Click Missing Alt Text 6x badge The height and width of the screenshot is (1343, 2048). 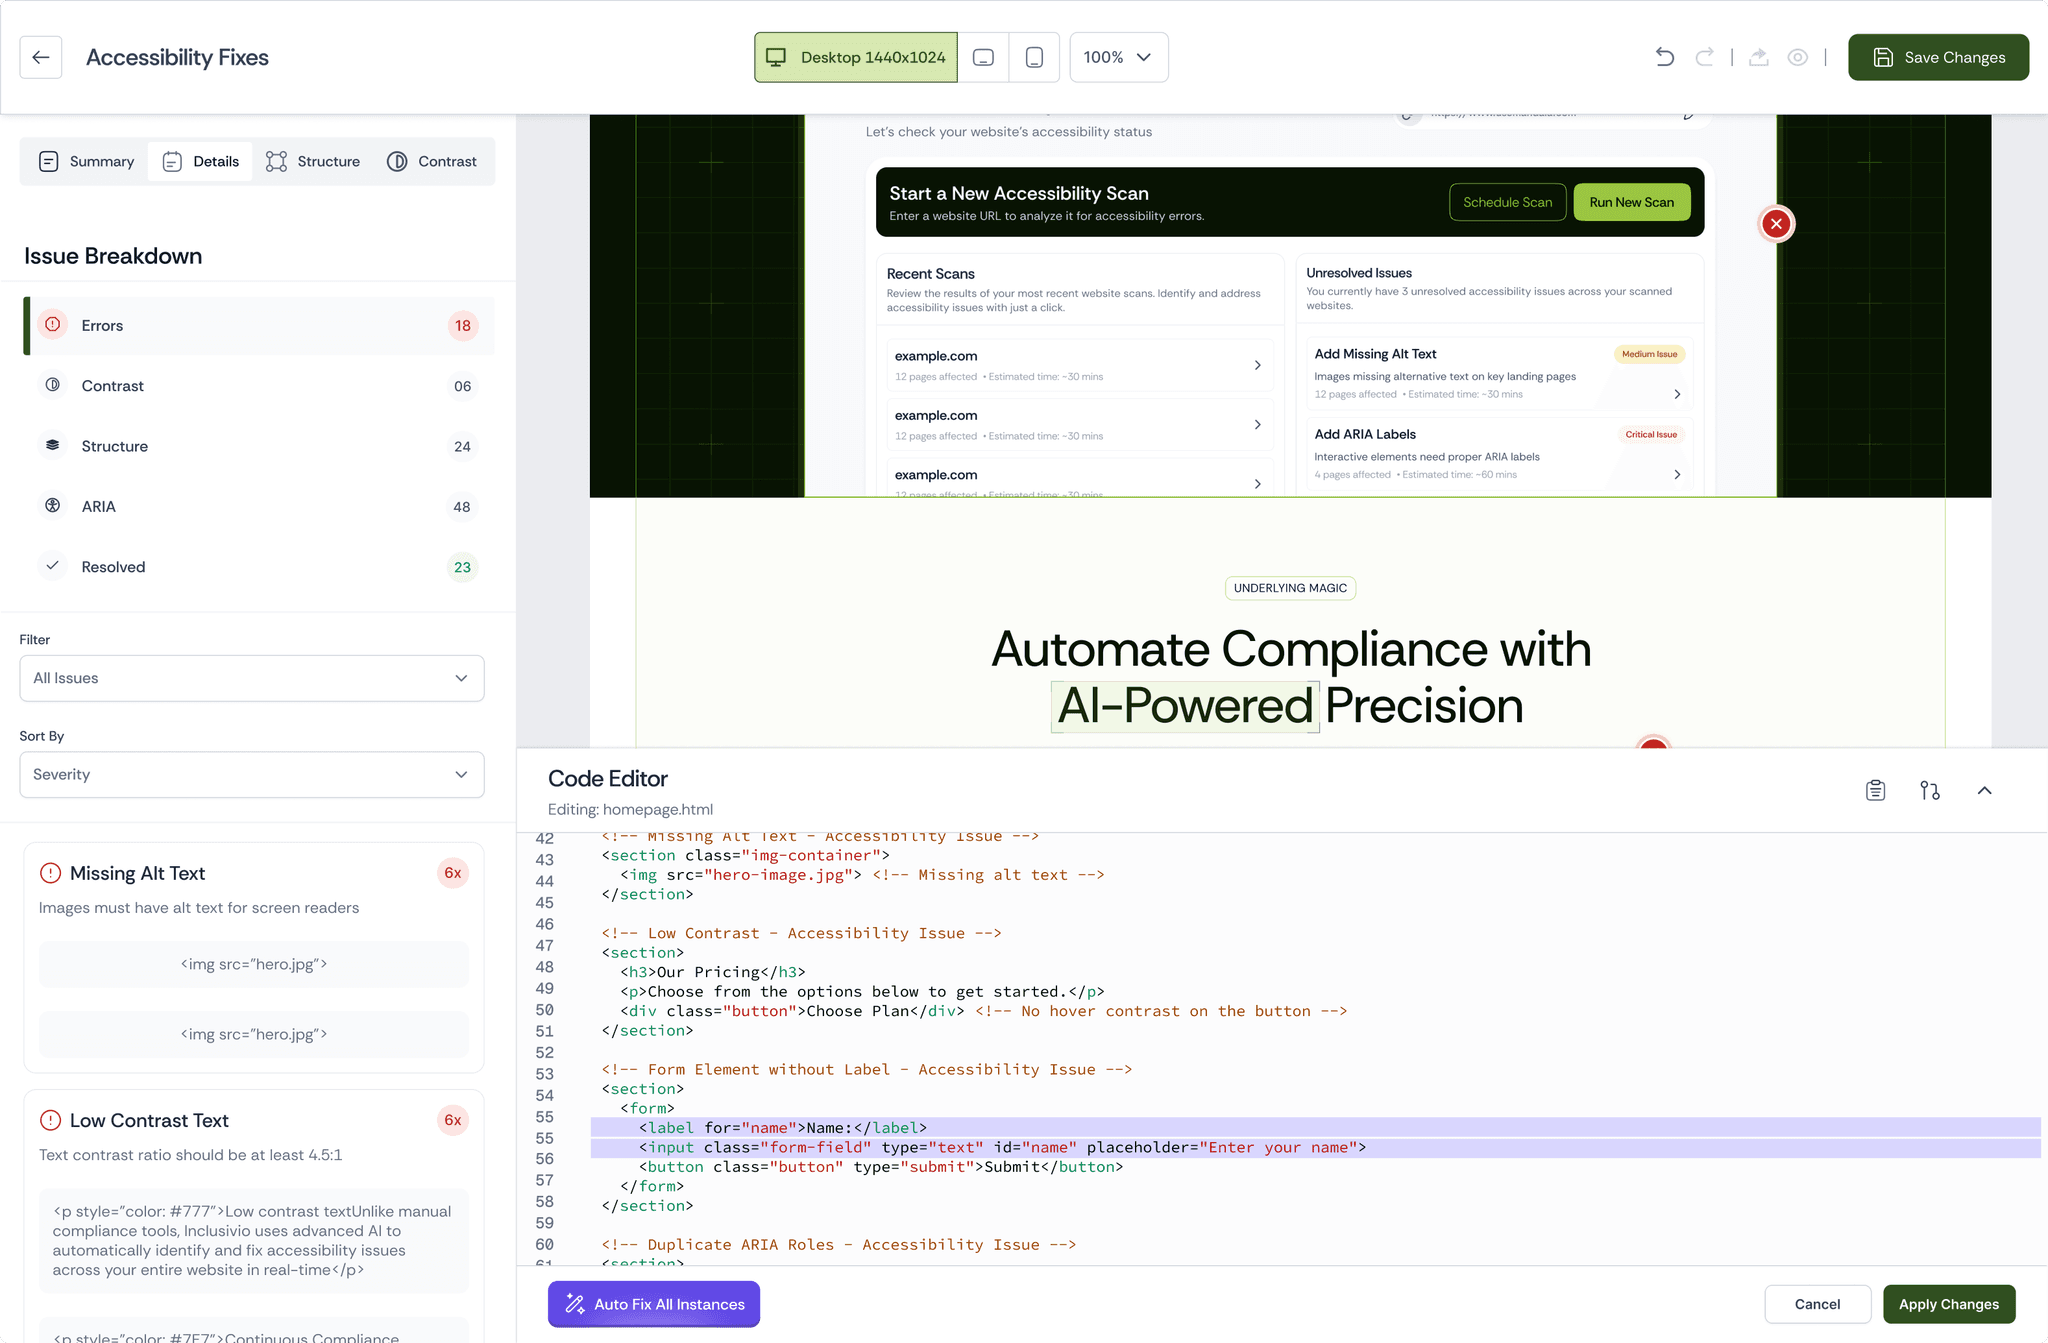click(x=453, y=873)
